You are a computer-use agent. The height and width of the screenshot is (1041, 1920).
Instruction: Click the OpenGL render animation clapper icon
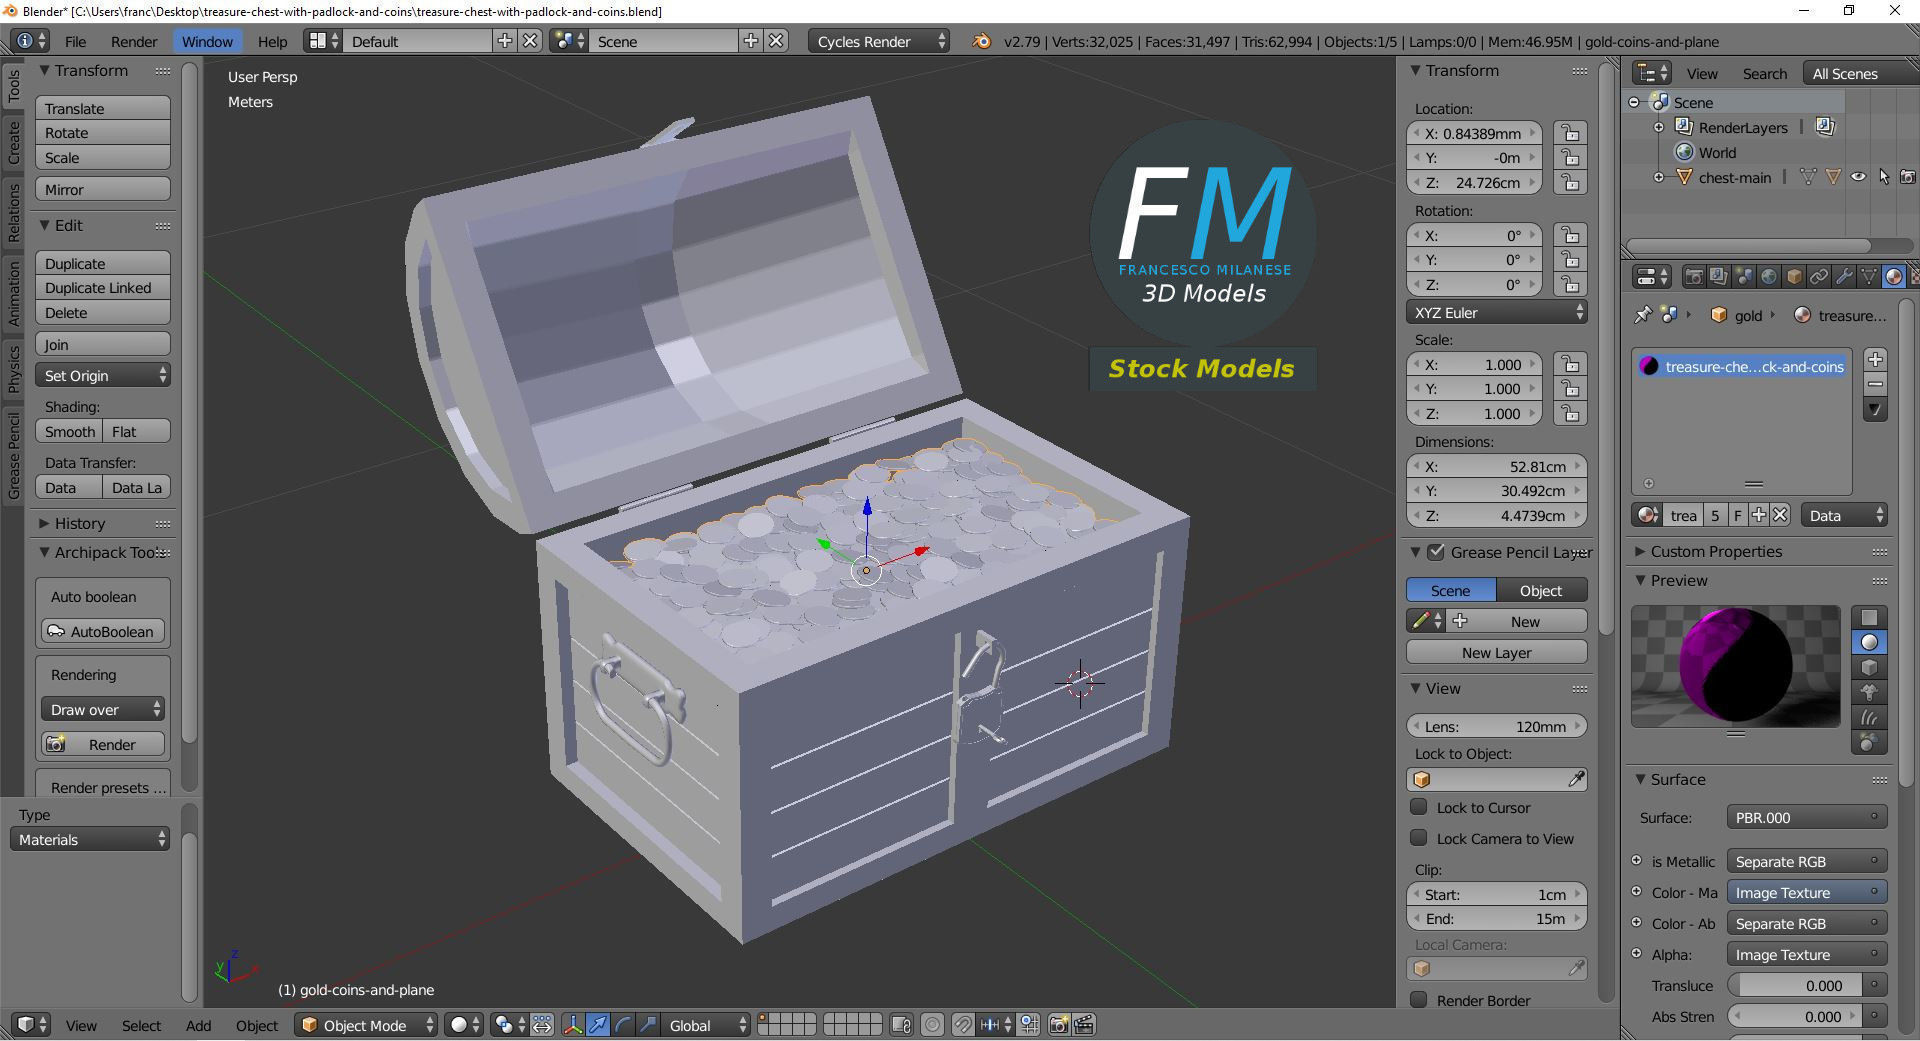1084,1025
